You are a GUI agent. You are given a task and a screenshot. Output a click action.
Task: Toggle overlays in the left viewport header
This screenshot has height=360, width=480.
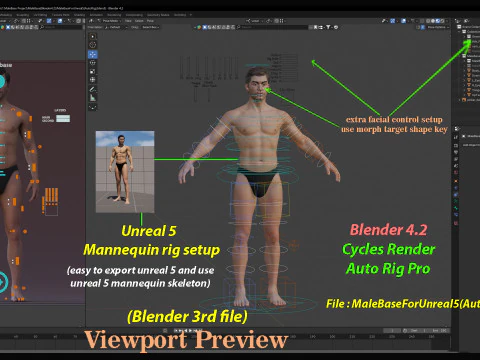(x=60, y=21)
